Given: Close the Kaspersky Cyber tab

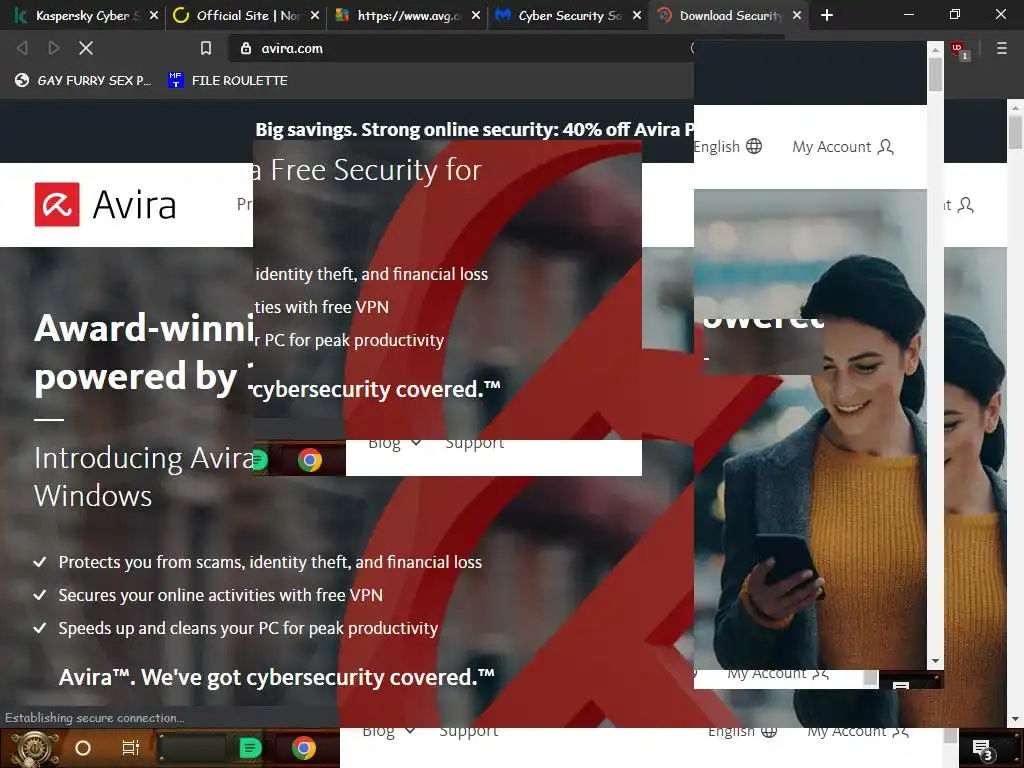Looking at the screenshot, I should click(153, 15).
